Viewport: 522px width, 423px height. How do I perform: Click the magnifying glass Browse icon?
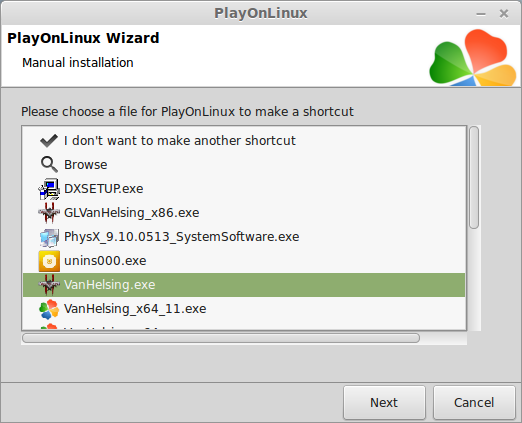point(49,165)
